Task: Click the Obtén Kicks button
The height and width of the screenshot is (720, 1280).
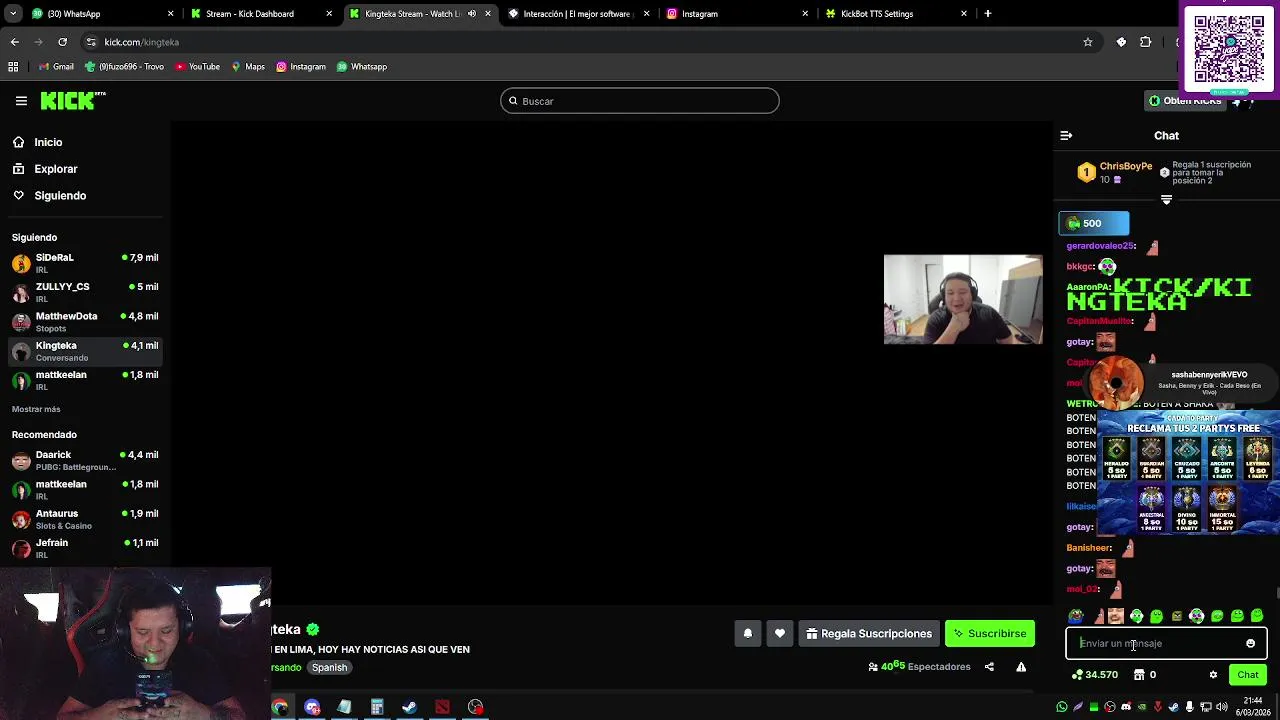Action: (1185, 101)
